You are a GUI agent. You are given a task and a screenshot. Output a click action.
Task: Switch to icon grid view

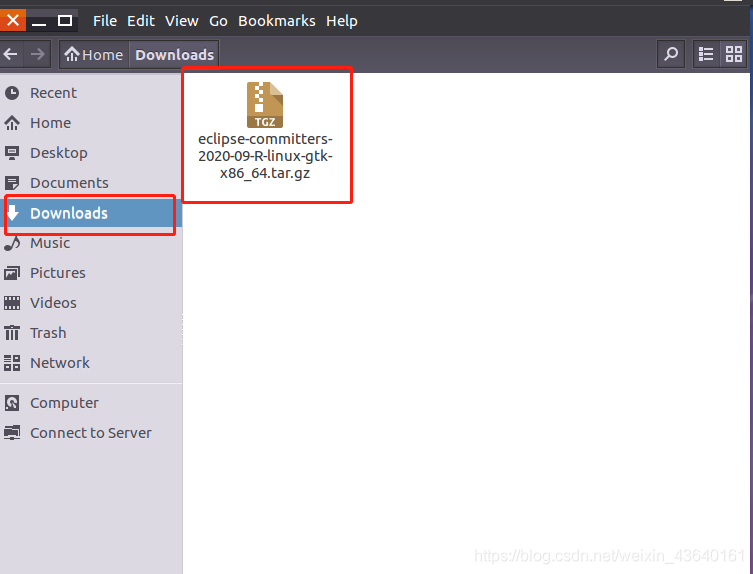coord(734,54)
